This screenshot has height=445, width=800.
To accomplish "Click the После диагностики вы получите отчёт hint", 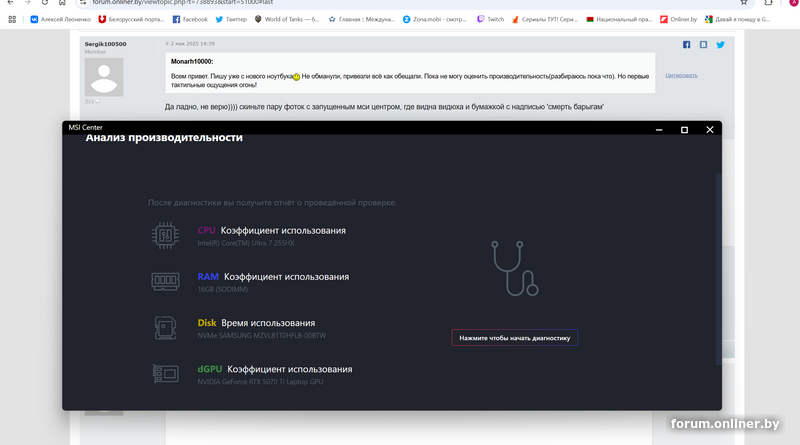I will pos(272,203).
